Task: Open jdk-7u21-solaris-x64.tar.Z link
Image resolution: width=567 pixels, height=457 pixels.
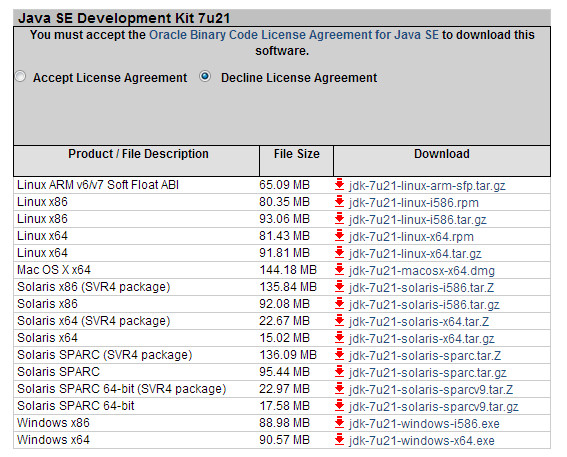Action: coord(419,322)
